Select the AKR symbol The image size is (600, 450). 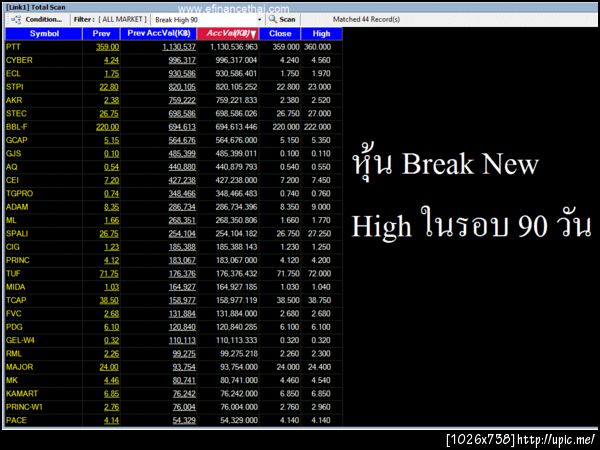point(14,100)
